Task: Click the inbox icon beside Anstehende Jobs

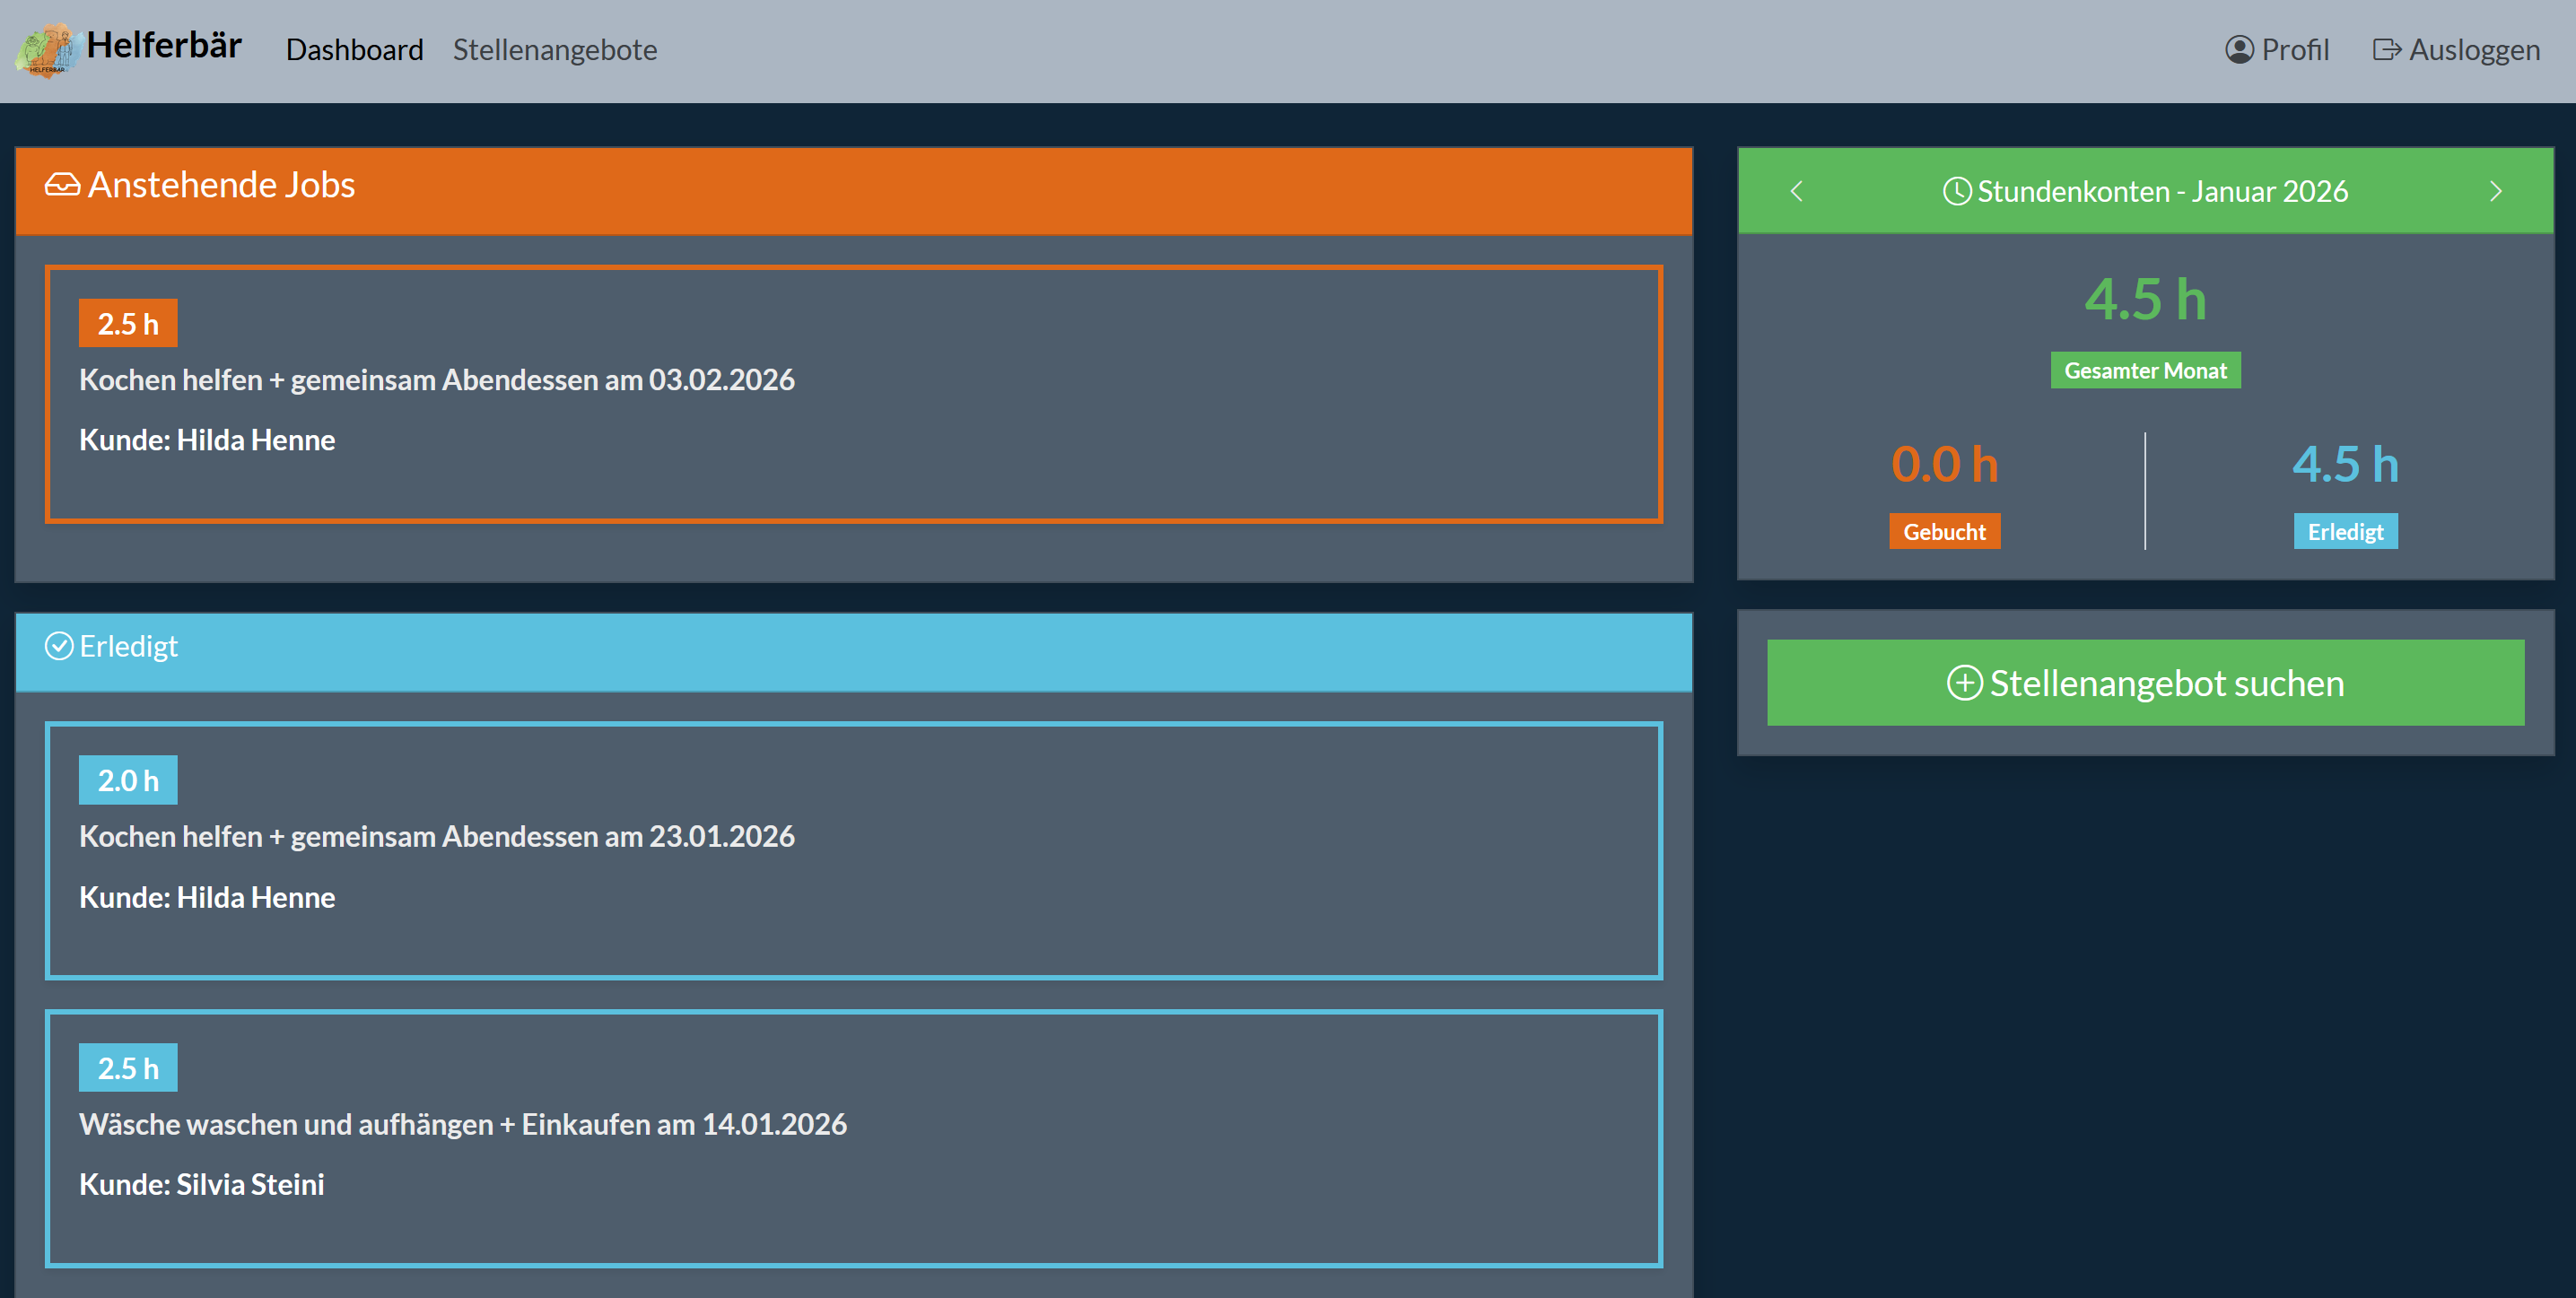Action: point(62,186)
